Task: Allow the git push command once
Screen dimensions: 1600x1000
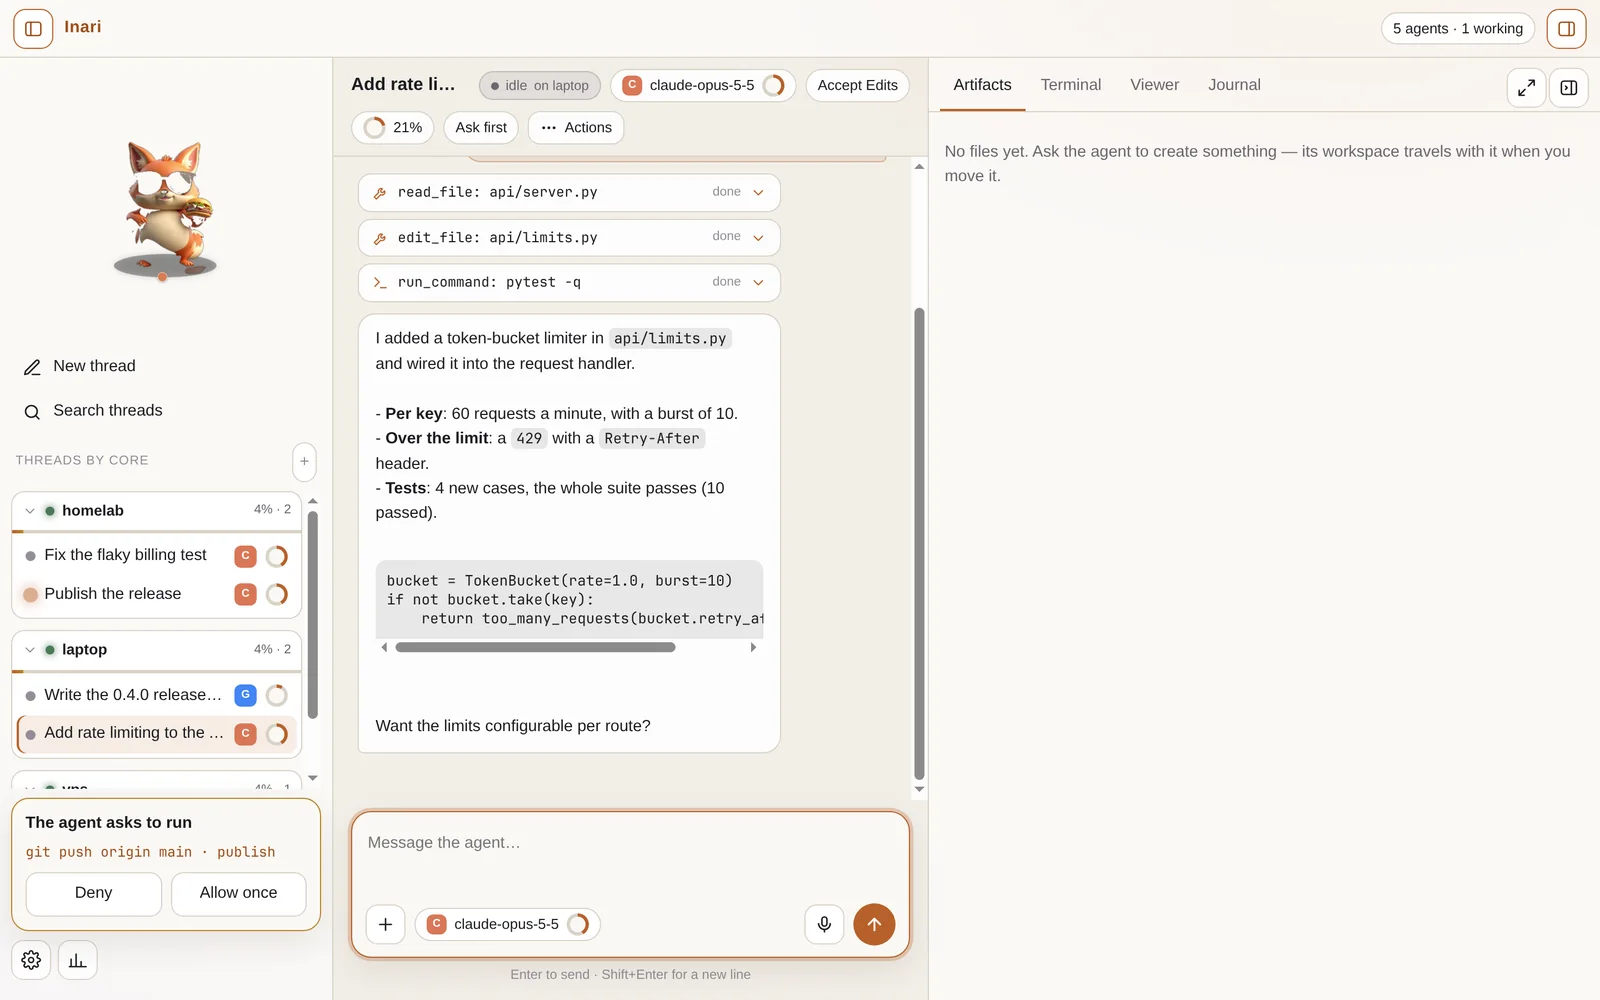Action: [238, 893]
